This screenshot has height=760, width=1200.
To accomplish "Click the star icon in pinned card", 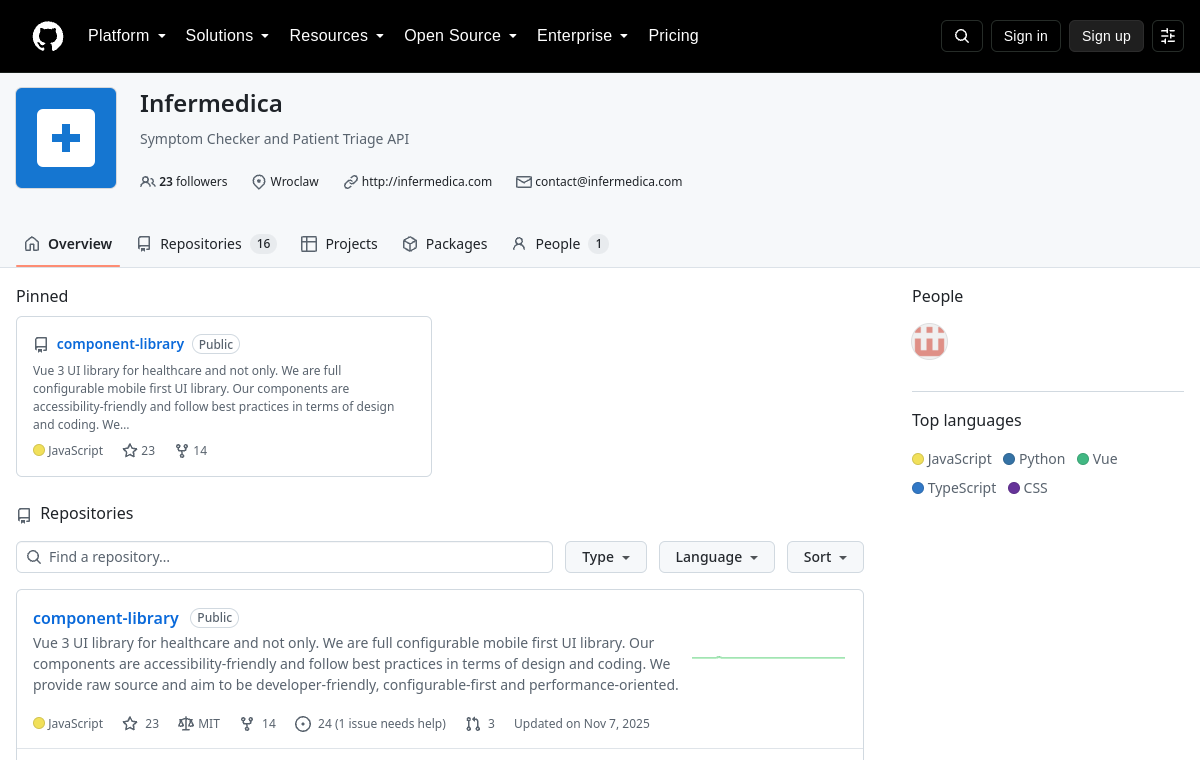I will (x=130, y=451).
